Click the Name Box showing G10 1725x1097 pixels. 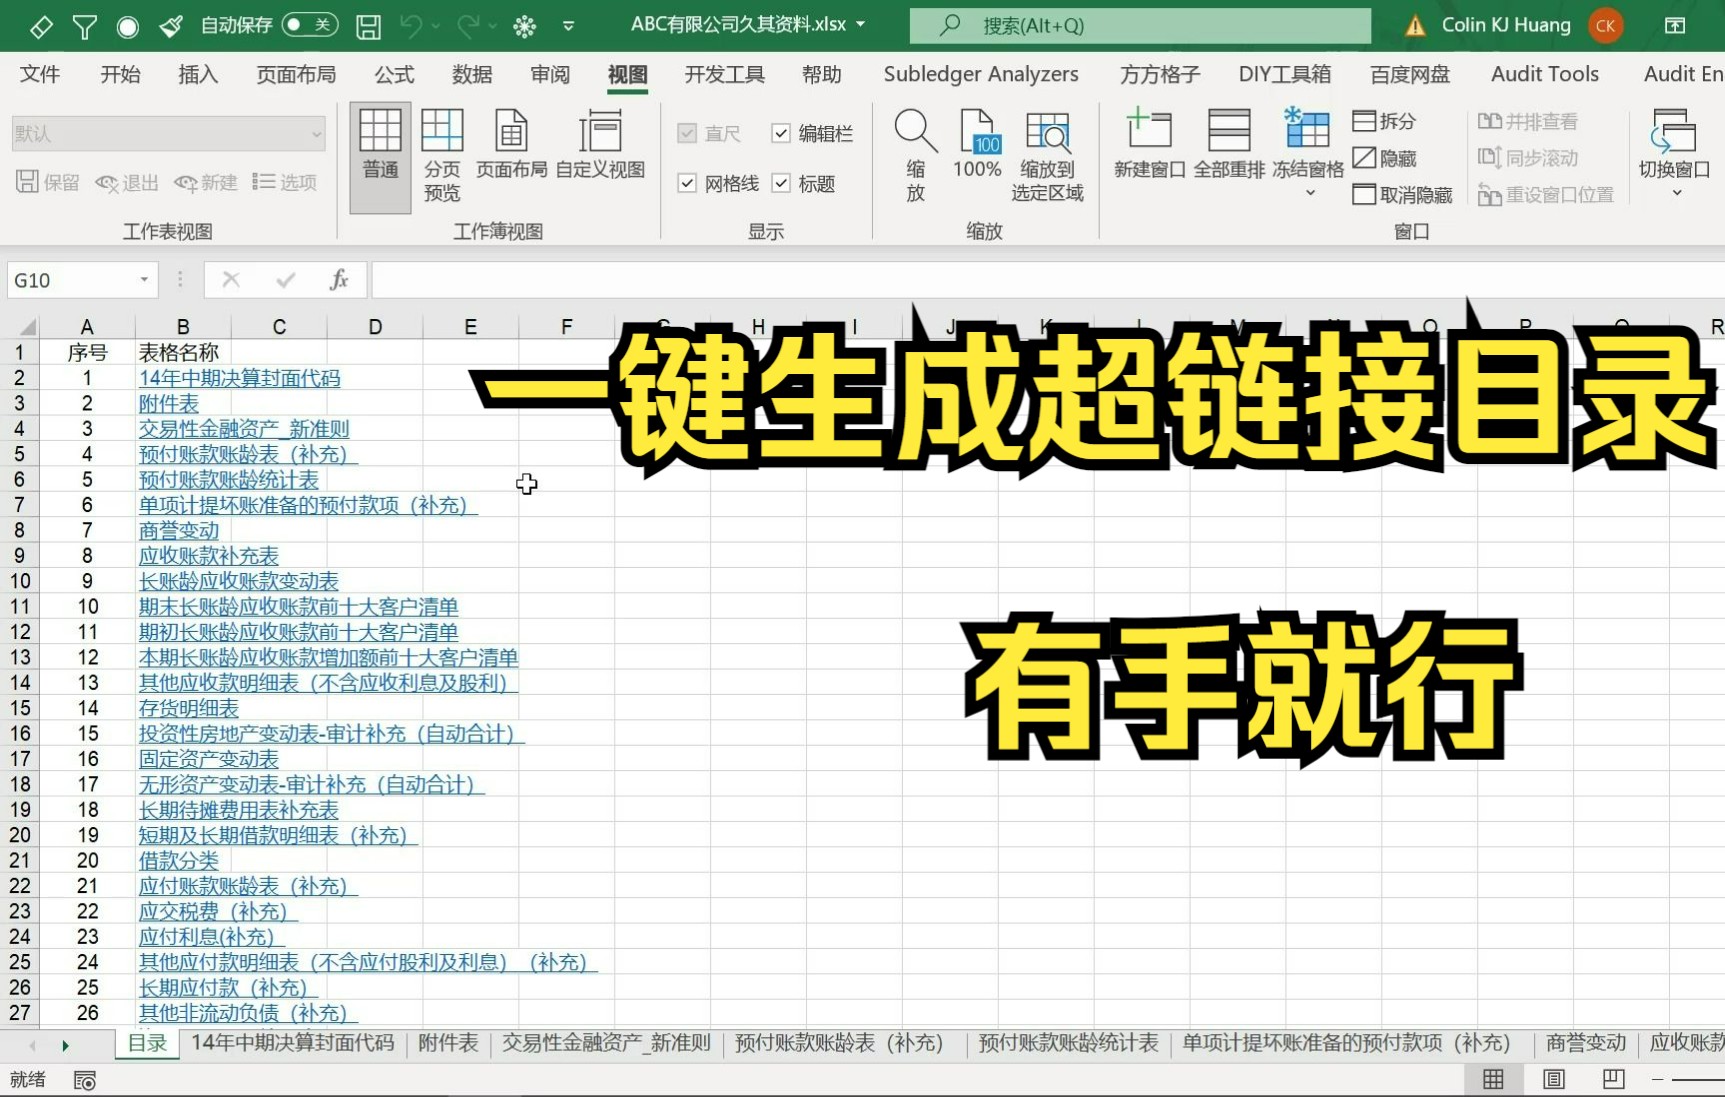74,280
